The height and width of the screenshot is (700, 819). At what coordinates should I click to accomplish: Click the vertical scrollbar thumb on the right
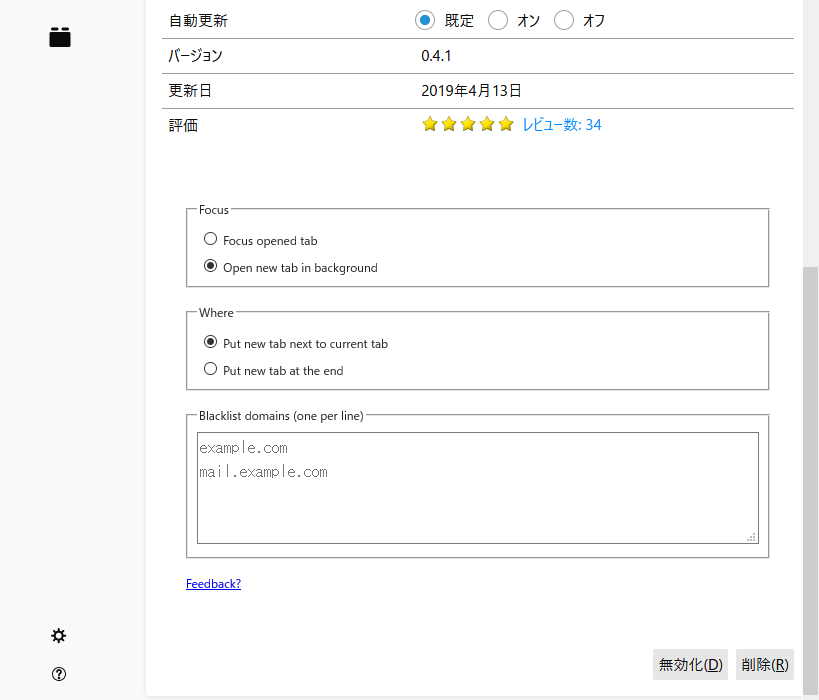(x=811, y=481)
